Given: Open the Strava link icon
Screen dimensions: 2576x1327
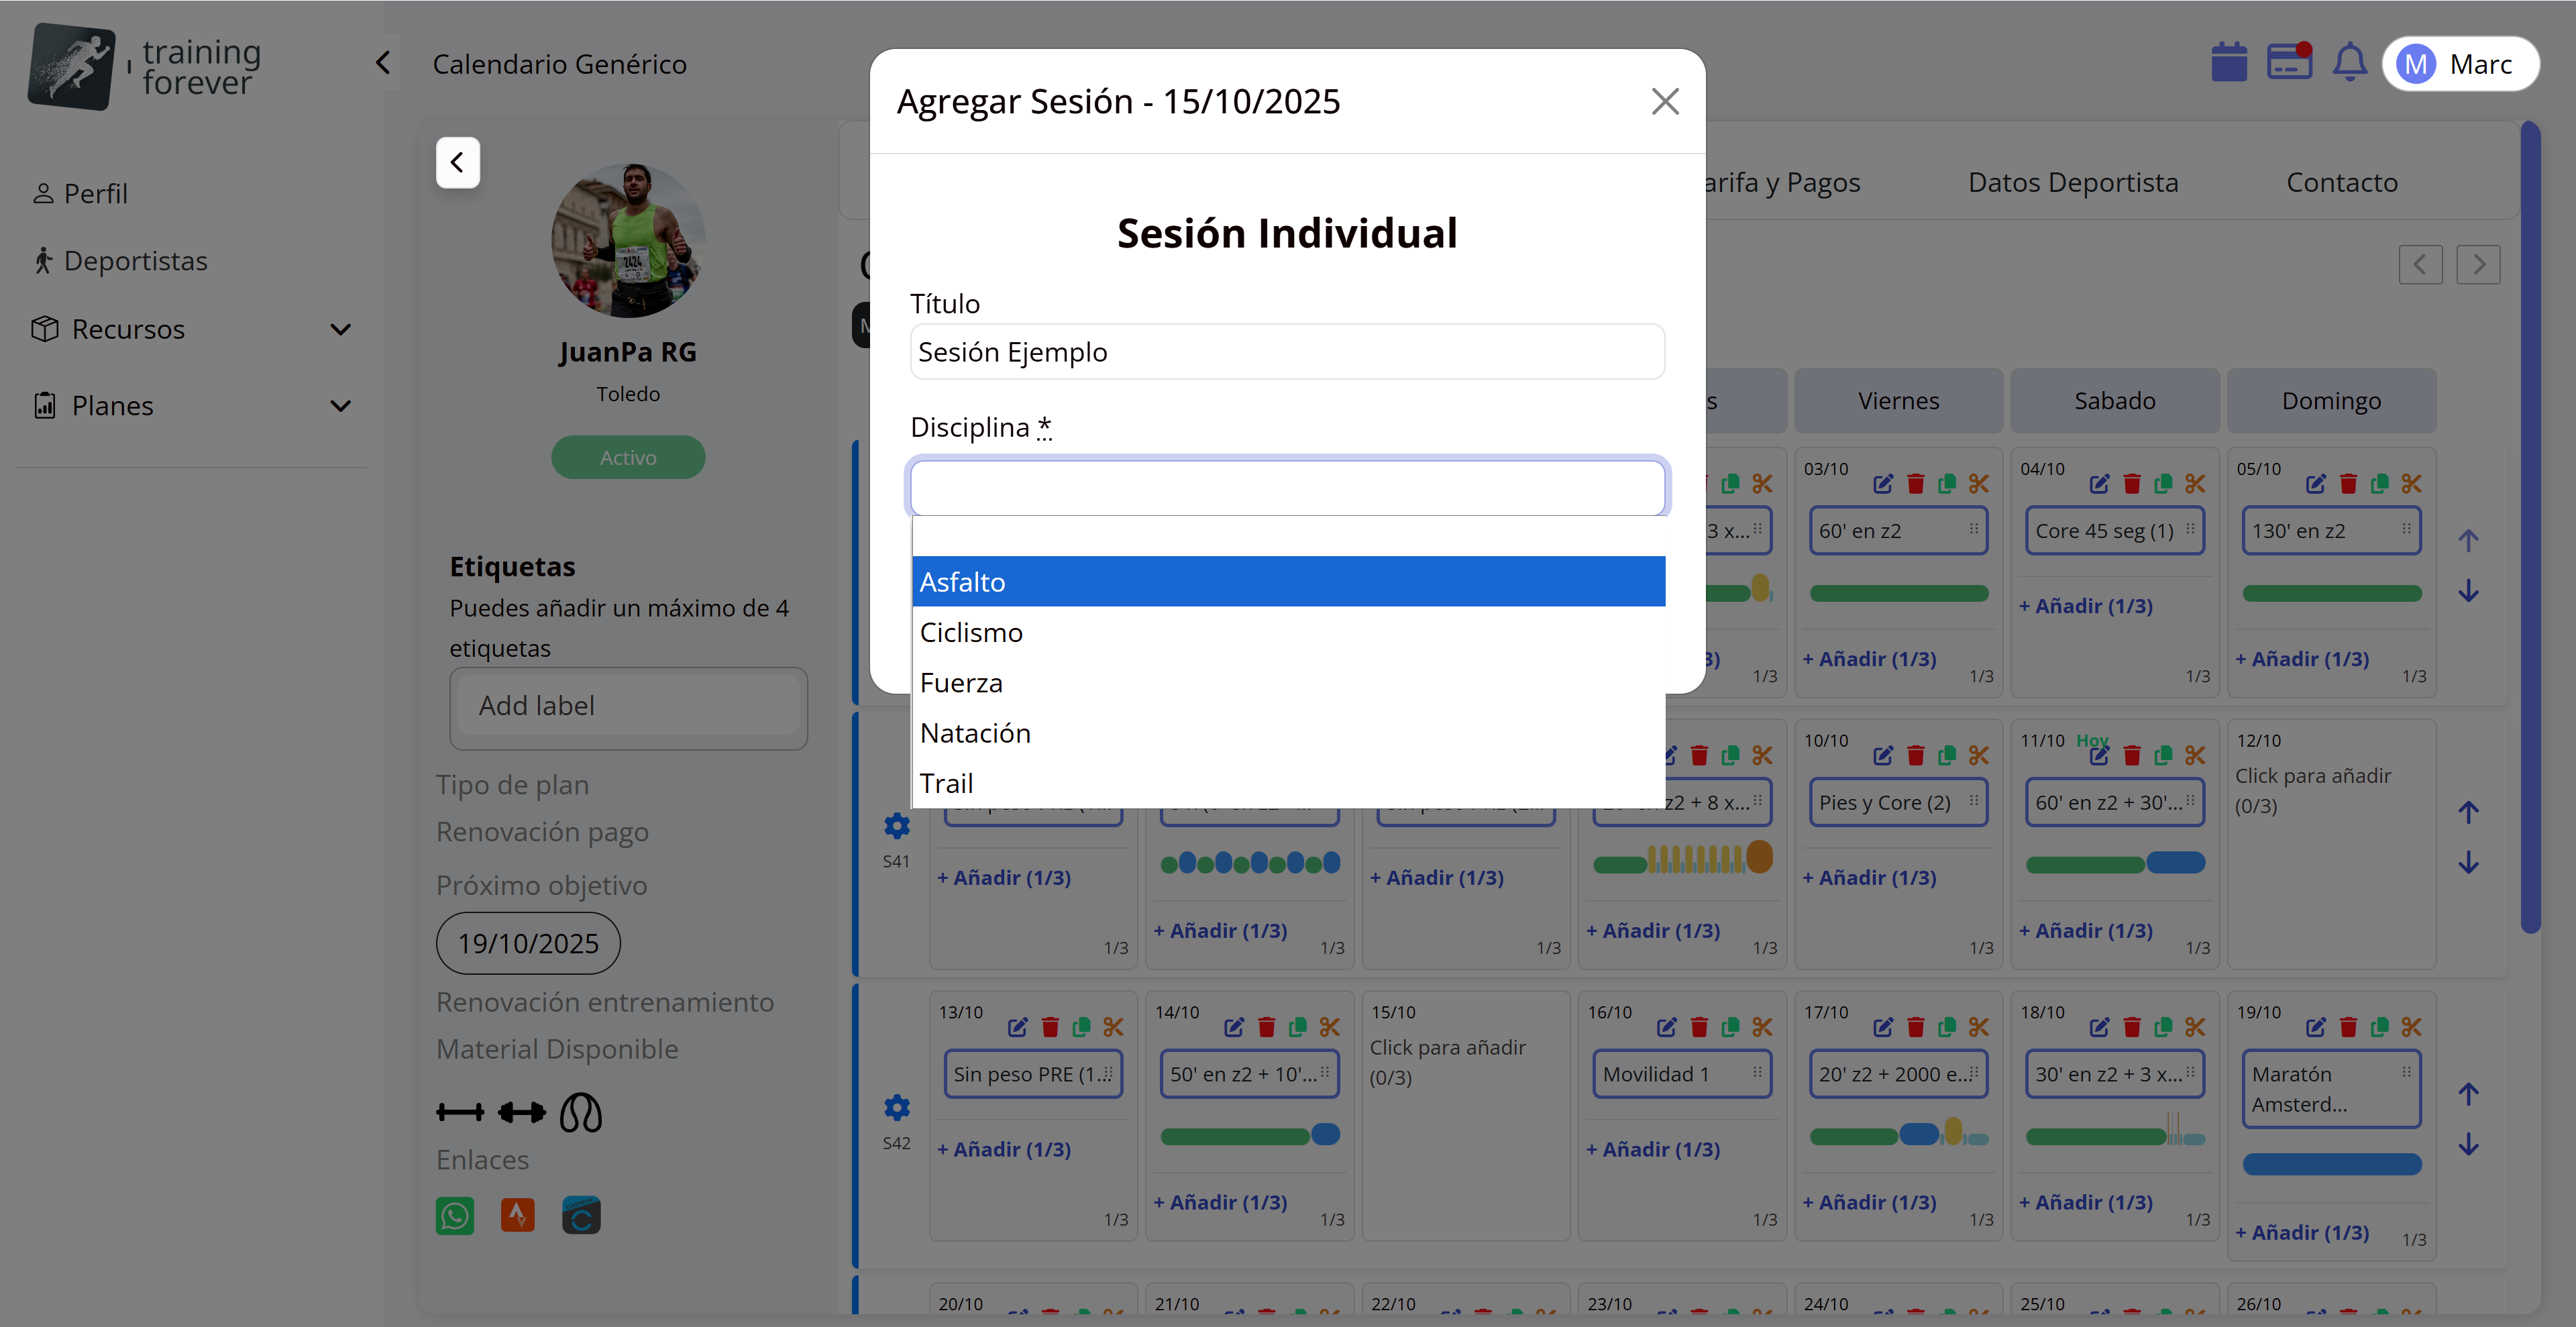Looking at the screenshot, I should [517, 1216].
